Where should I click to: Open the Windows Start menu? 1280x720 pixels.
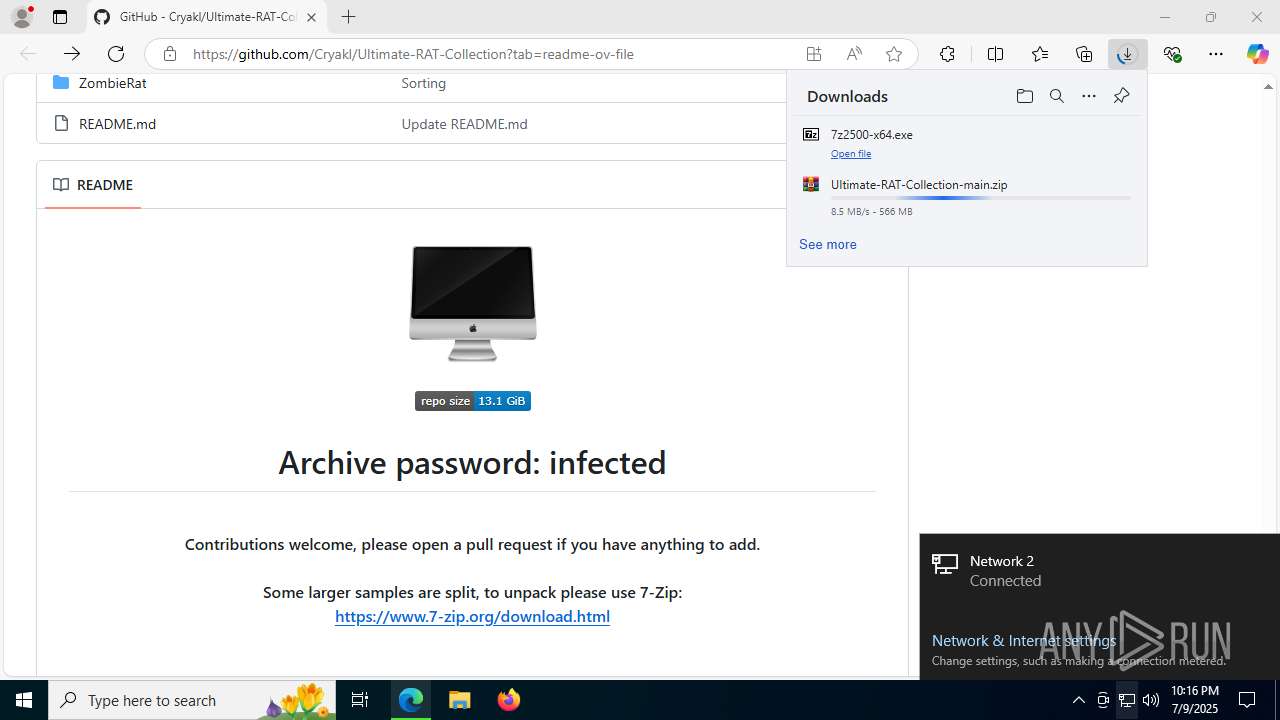click(x=24, y=700)
